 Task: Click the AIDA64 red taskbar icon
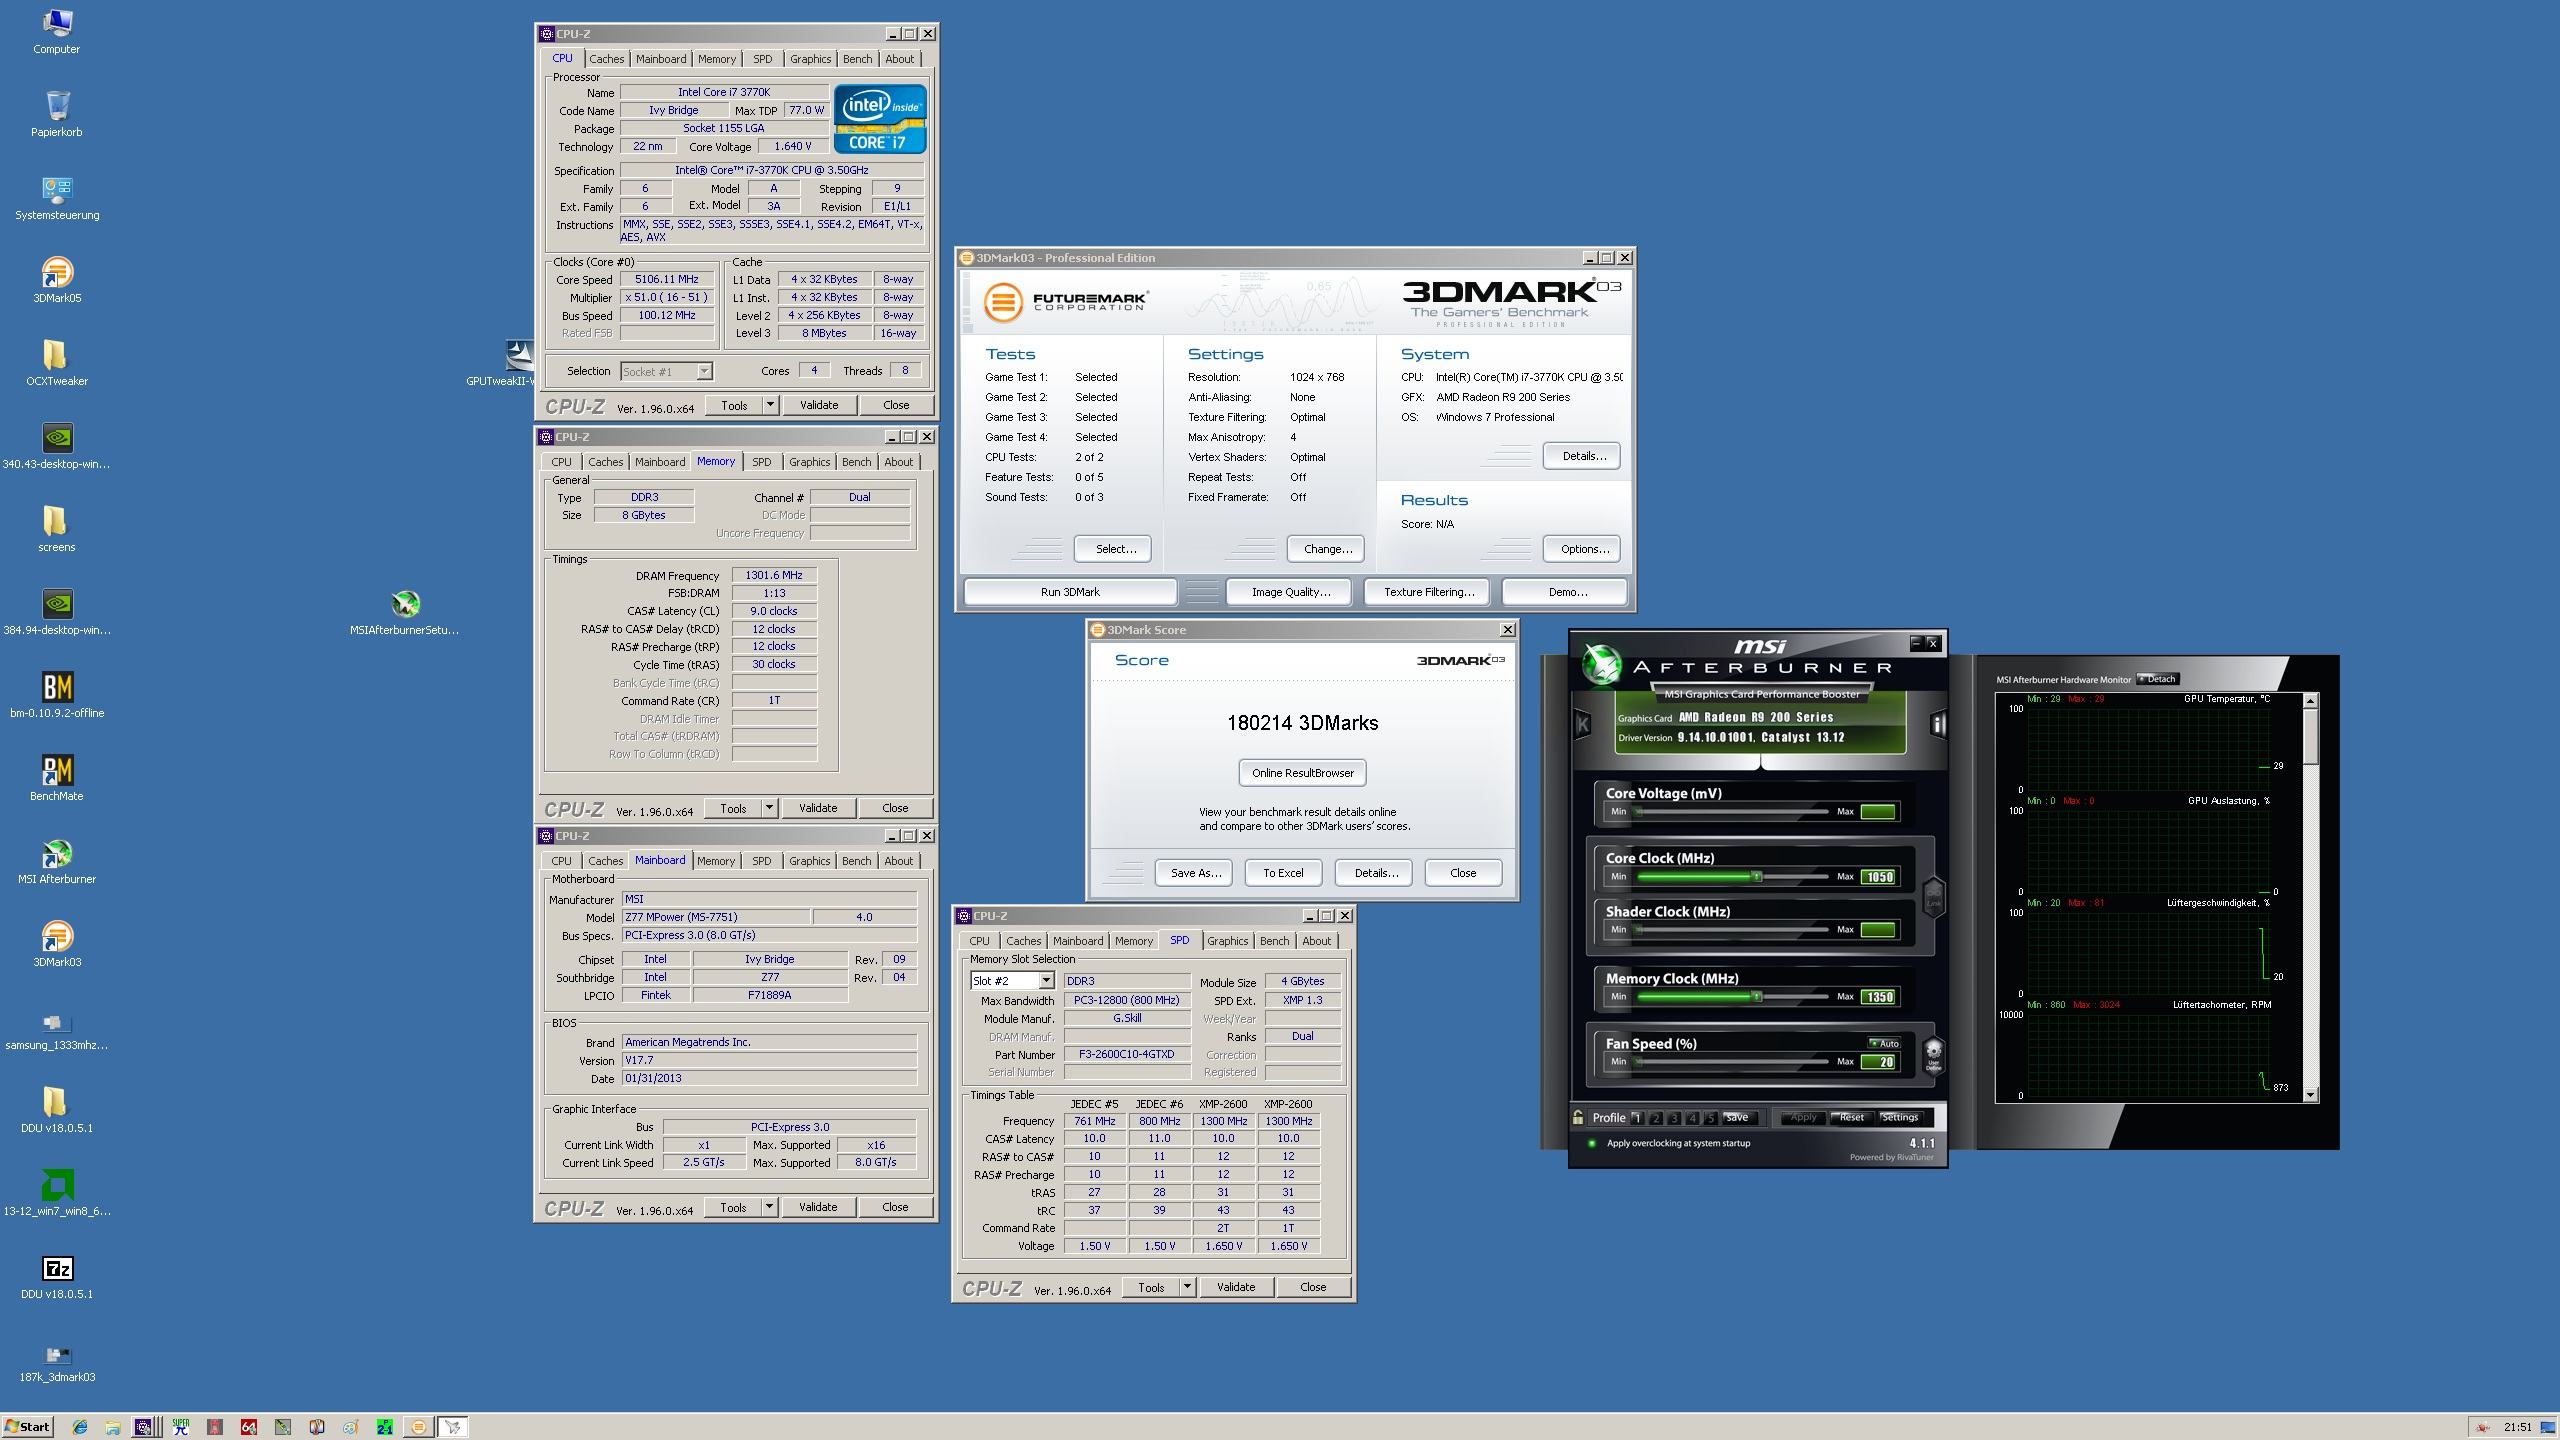[x=249, y=1427]
